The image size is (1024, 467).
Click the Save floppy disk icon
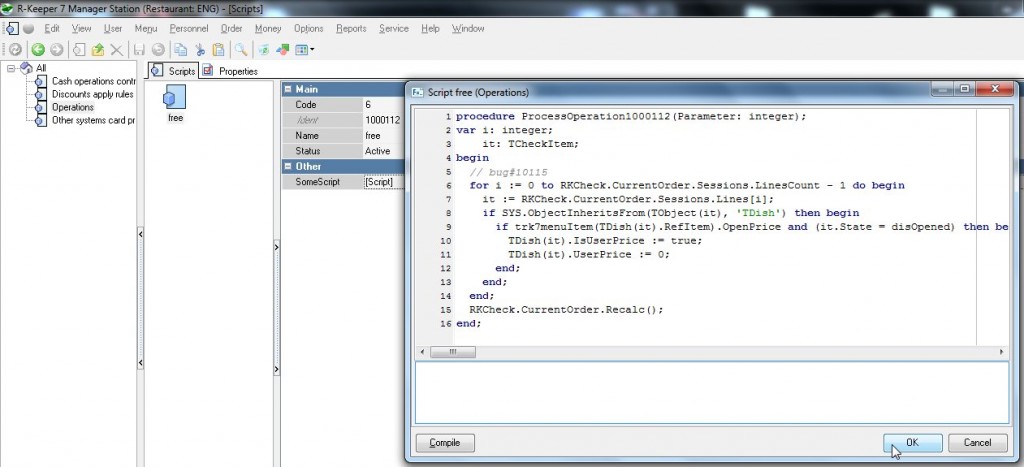(139, 50)
